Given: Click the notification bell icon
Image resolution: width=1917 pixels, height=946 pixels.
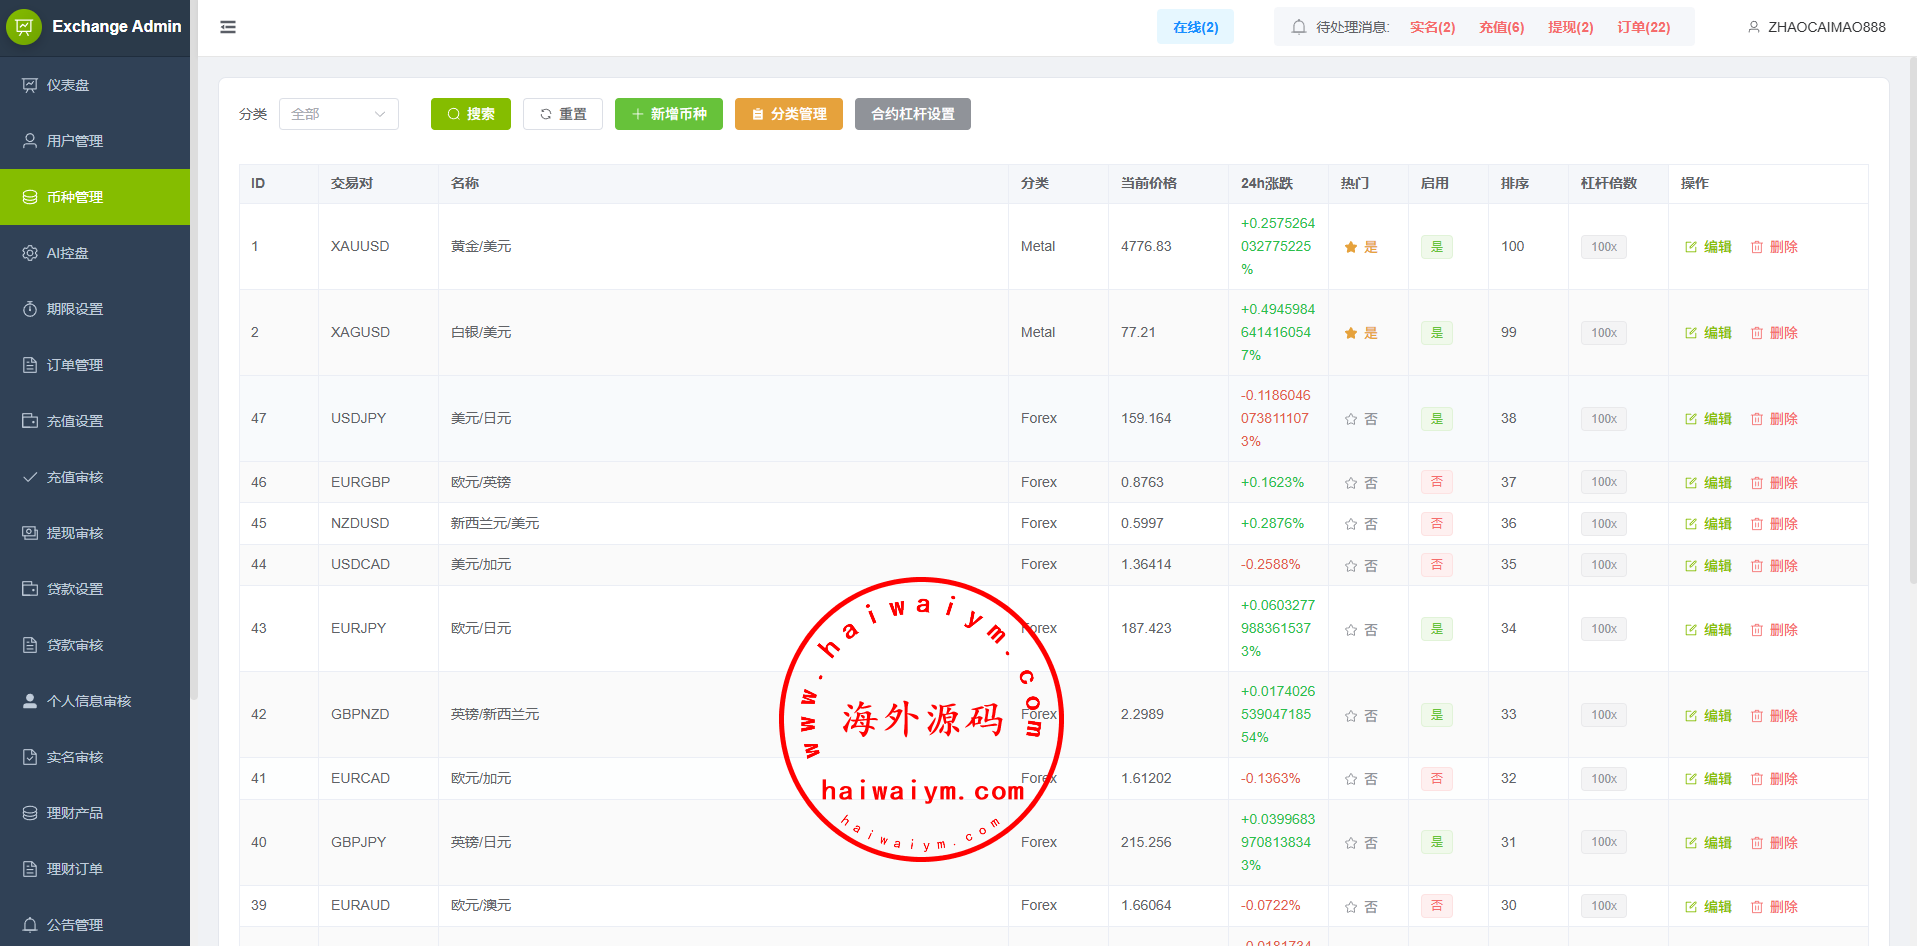Looking at the screenshot, I should 1298,27.
